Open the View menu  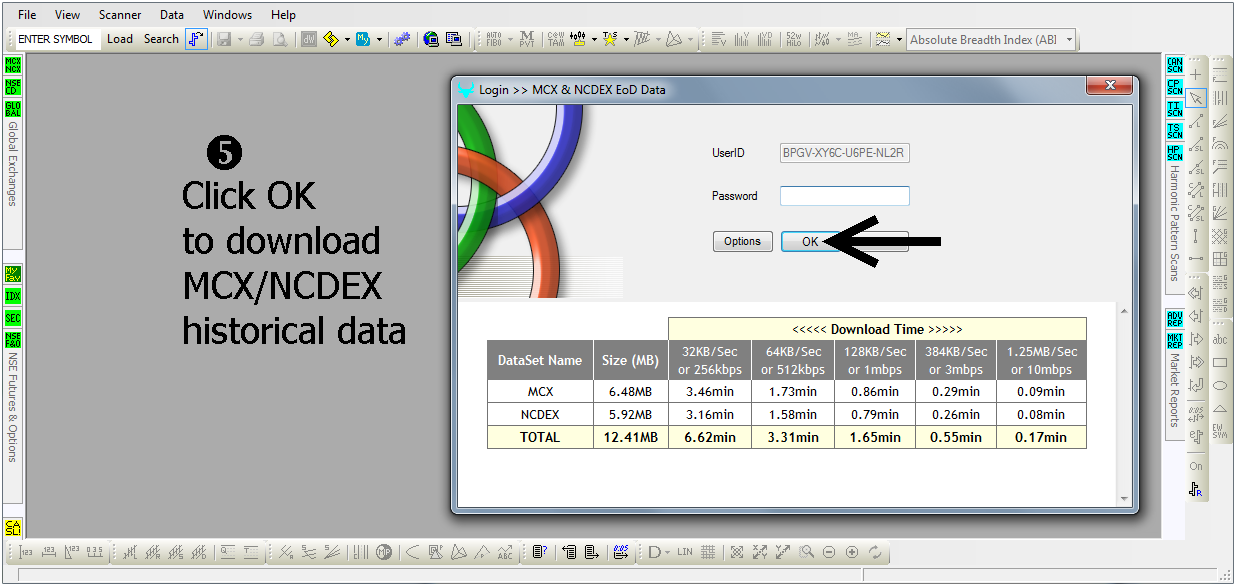67,15
